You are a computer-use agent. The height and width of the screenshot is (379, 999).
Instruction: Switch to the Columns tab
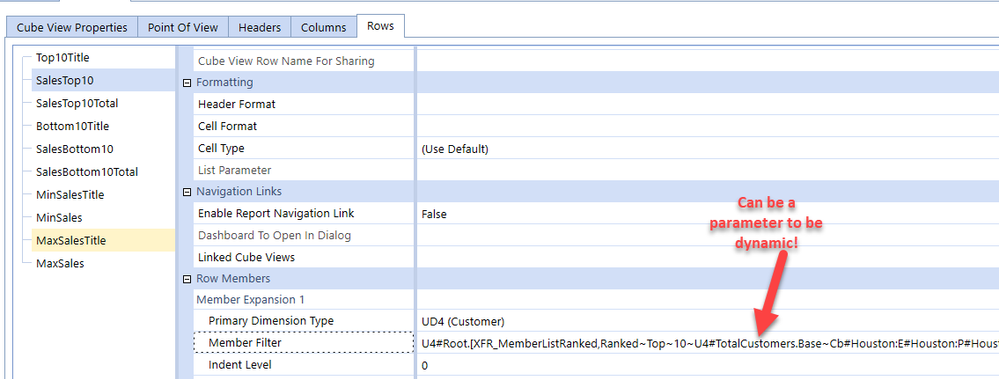click(324, 27)
